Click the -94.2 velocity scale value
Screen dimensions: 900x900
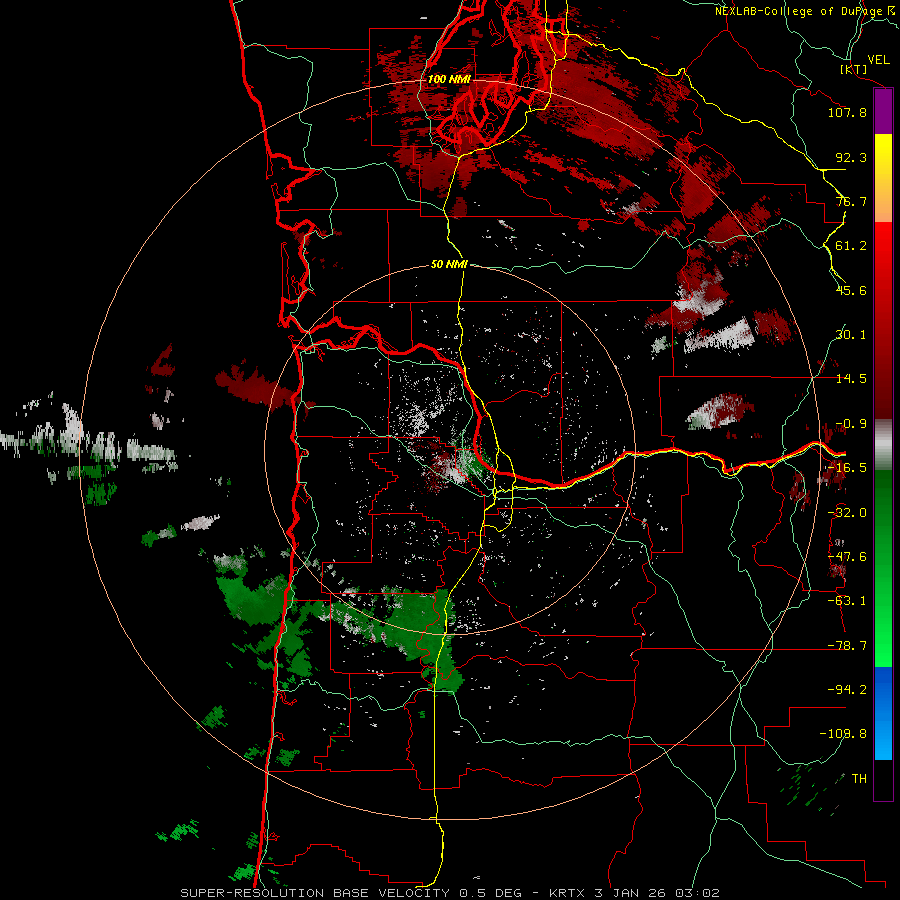(847, 689)
